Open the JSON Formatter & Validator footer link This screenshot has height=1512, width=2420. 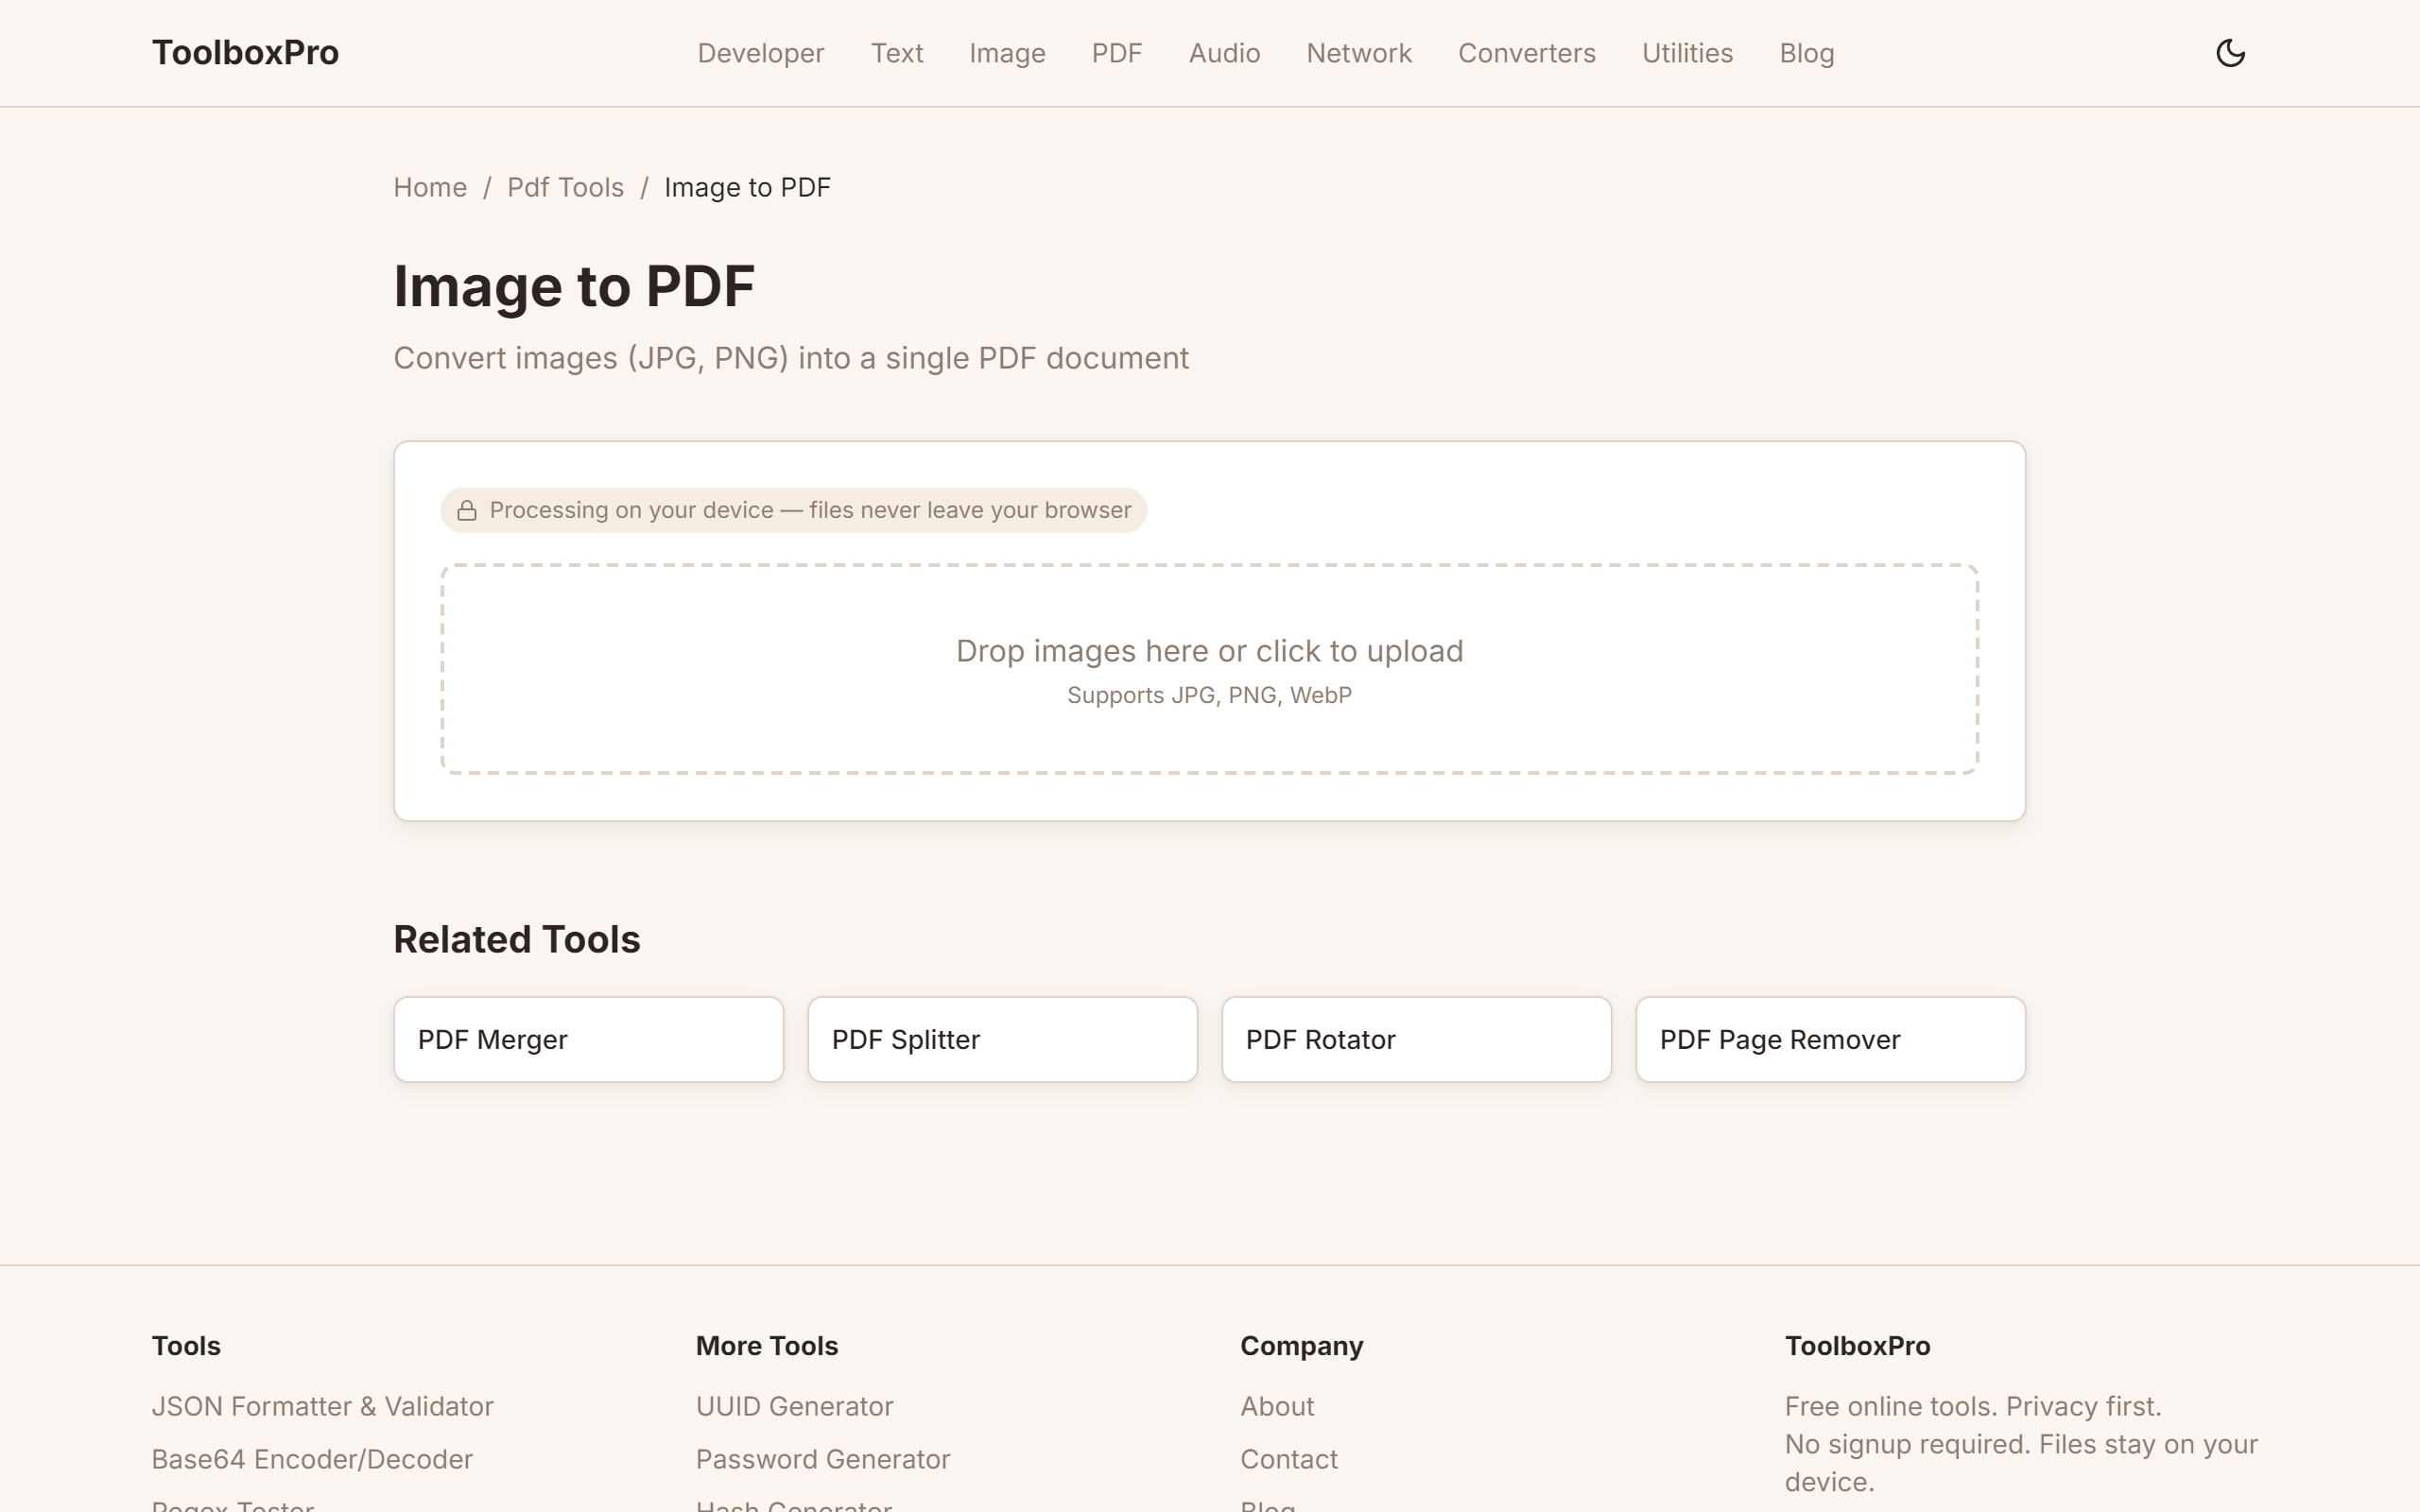(322, 1406)
